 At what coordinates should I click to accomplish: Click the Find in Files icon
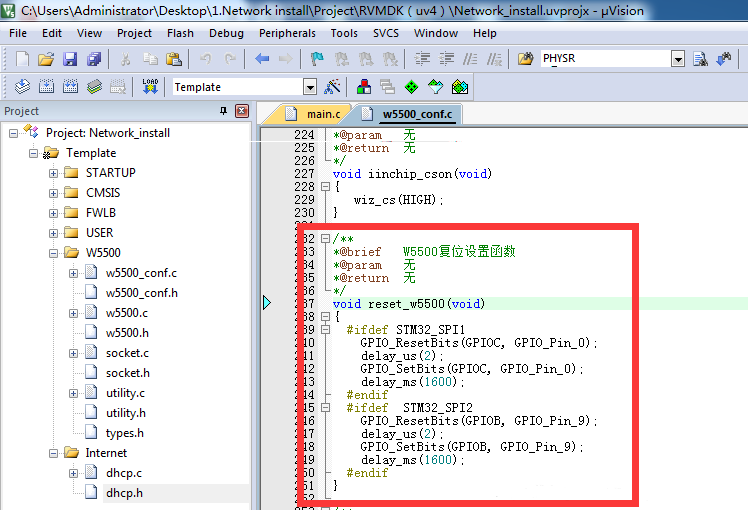tap(525, 59)
